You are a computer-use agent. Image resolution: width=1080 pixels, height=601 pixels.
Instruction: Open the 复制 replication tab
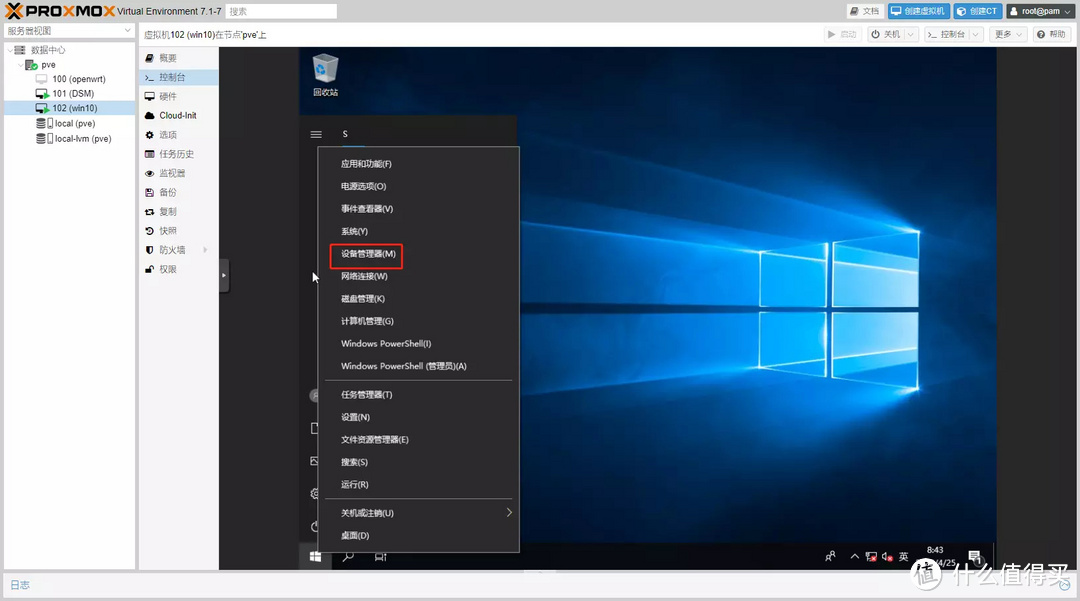(179, 212)
